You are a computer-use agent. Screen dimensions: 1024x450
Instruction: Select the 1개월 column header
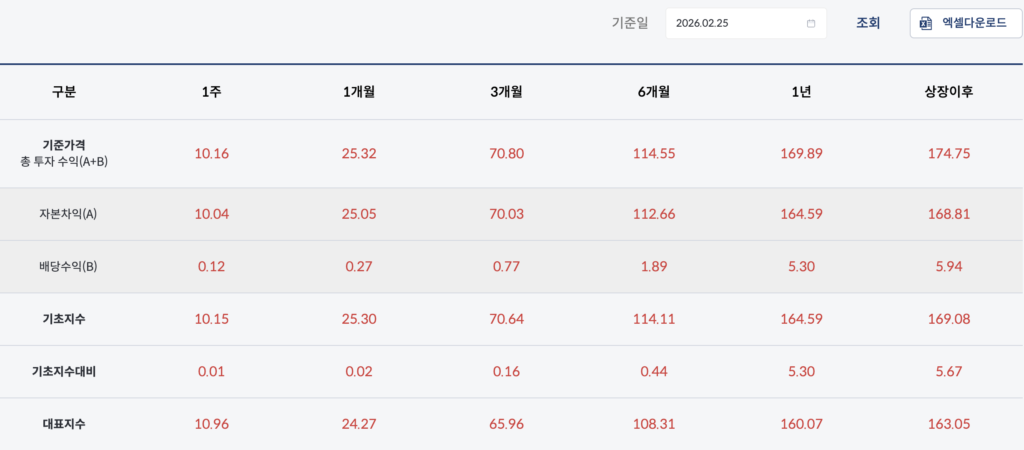click(x=359, y=92)
